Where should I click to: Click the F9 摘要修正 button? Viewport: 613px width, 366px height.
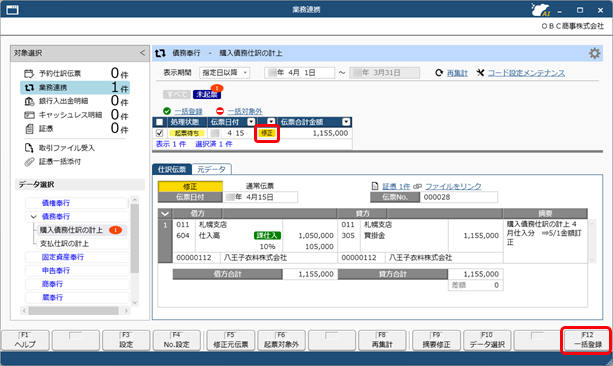click(x=436, y=340)
